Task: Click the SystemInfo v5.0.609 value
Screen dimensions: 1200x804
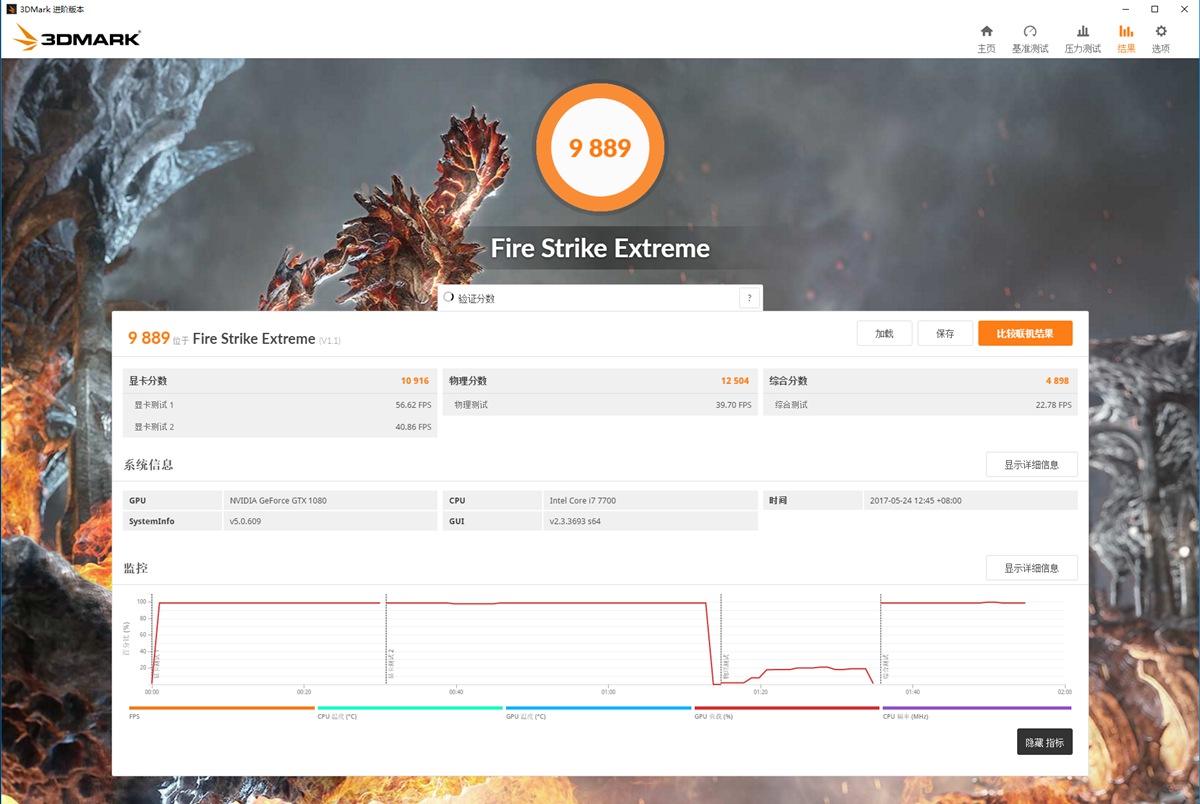Action: click(x=330, y=521)
